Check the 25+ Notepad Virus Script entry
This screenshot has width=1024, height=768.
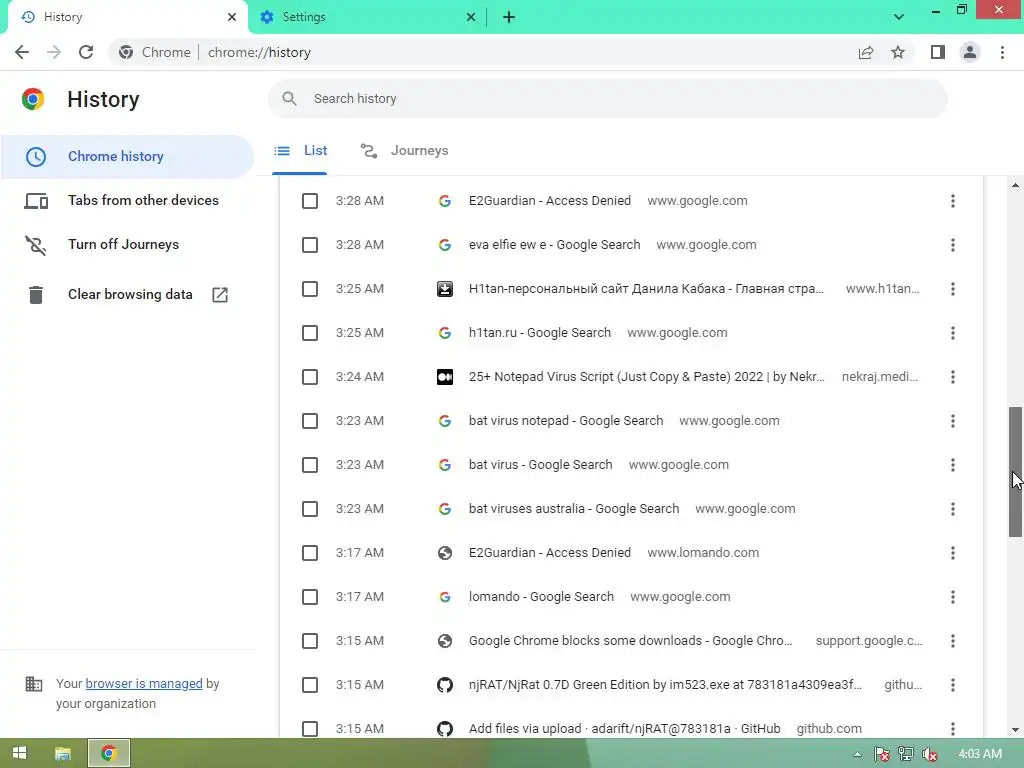pos(310,377)
